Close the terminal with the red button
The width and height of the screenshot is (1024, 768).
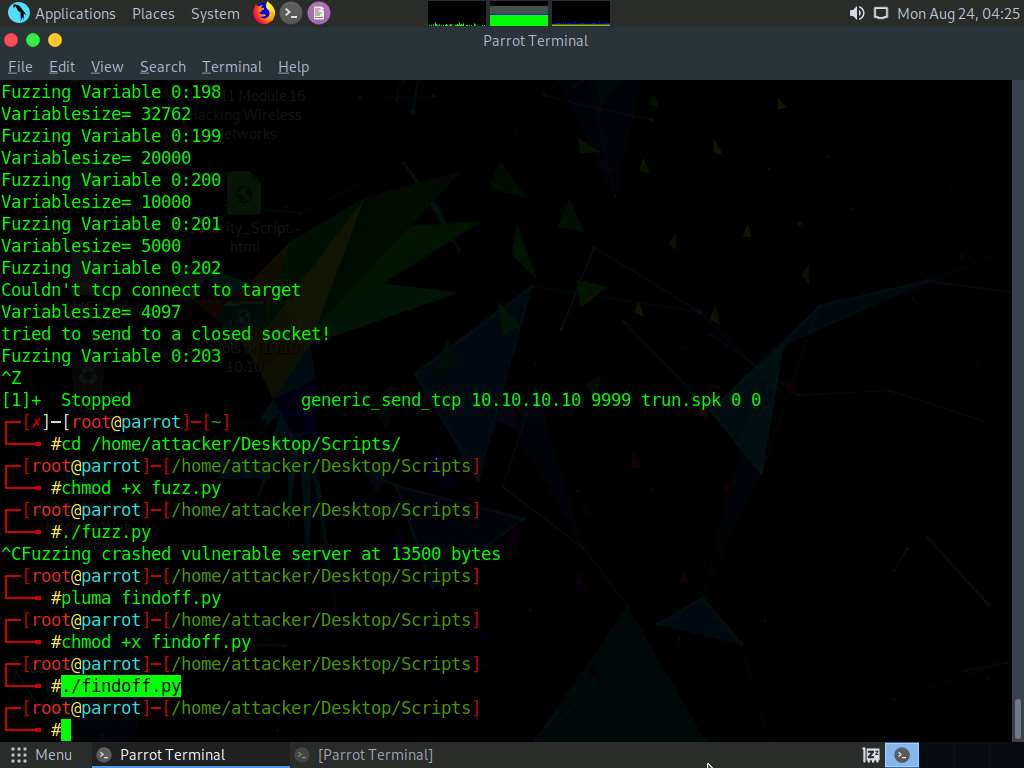pos(10,40)
